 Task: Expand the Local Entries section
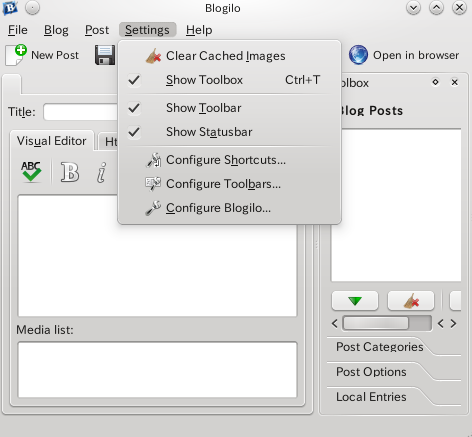pos(371,397)
